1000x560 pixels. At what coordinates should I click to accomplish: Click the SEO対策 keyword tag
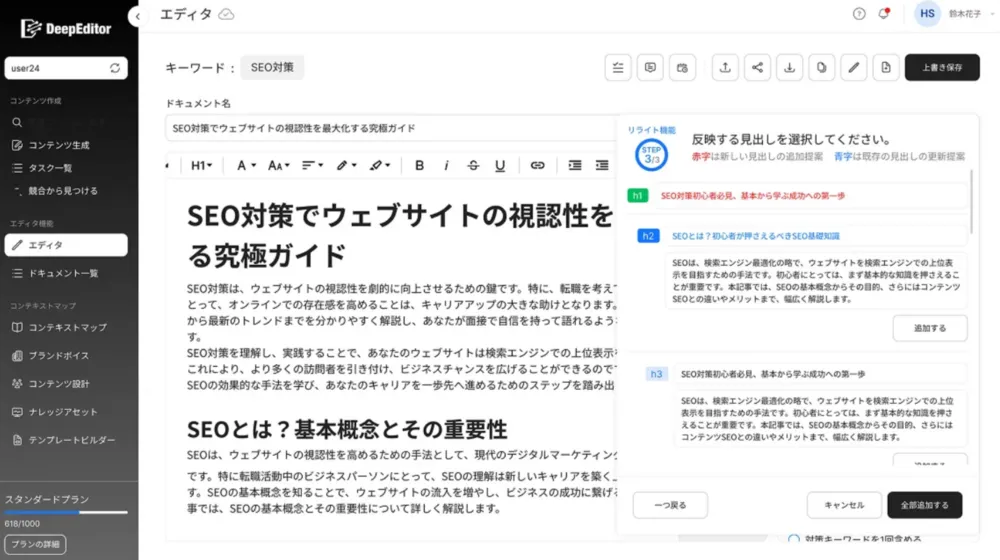272,68
